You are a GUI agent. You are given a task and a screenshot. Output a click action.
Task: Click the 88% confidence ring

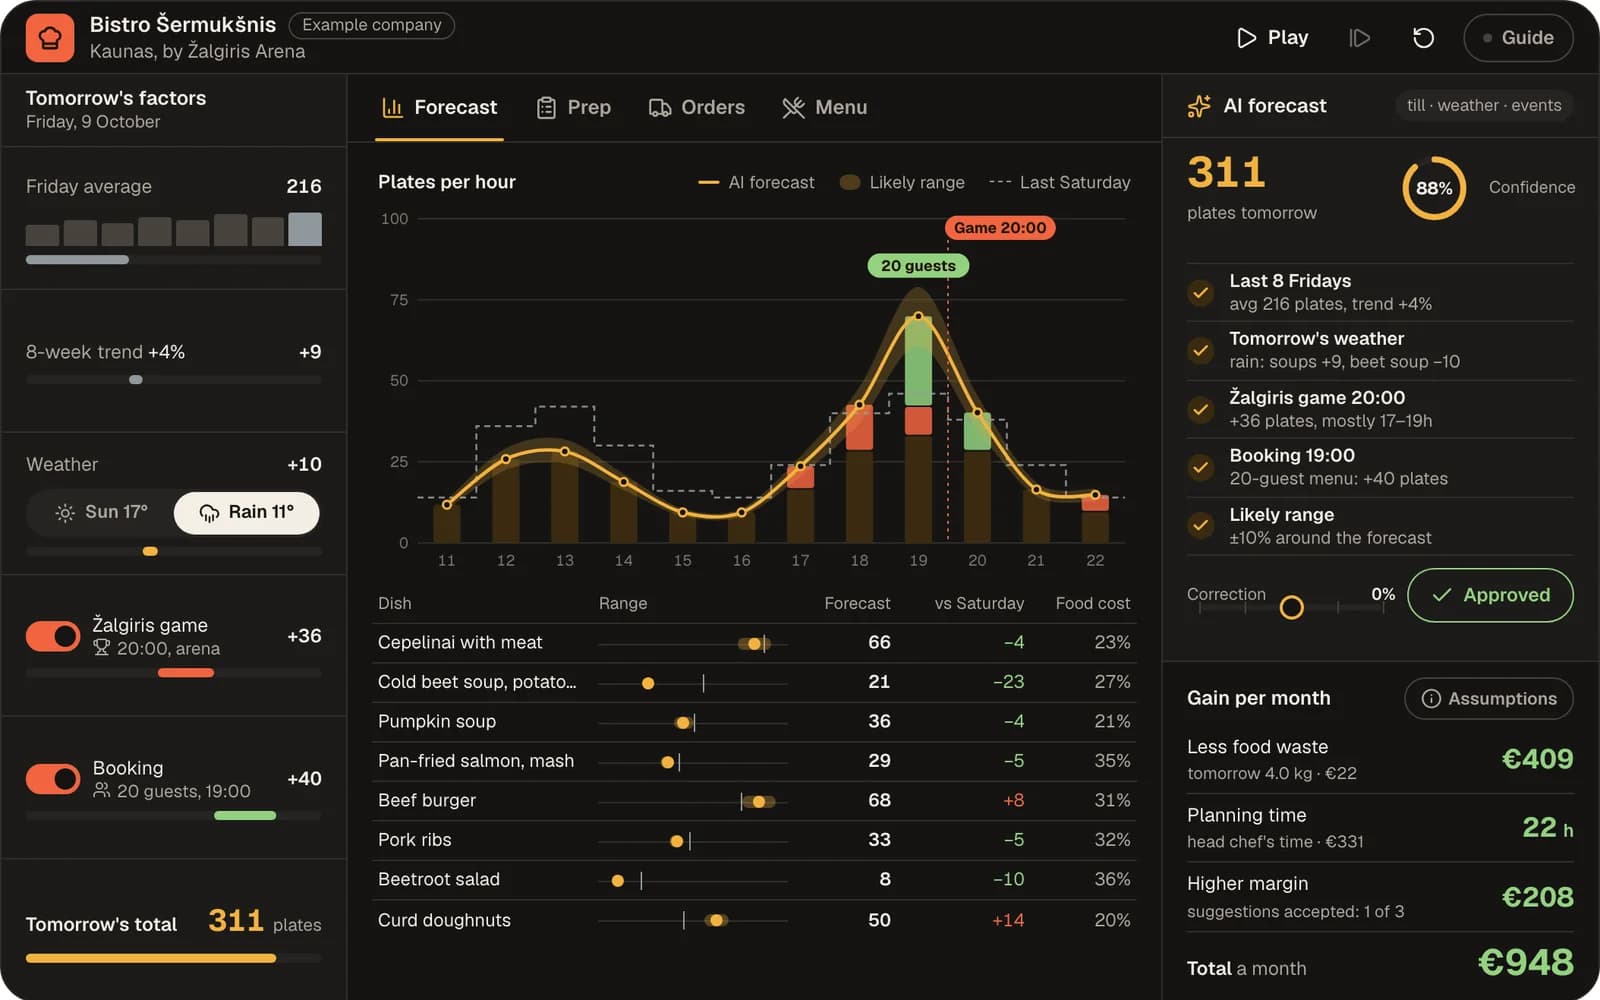coord(1434,188)
